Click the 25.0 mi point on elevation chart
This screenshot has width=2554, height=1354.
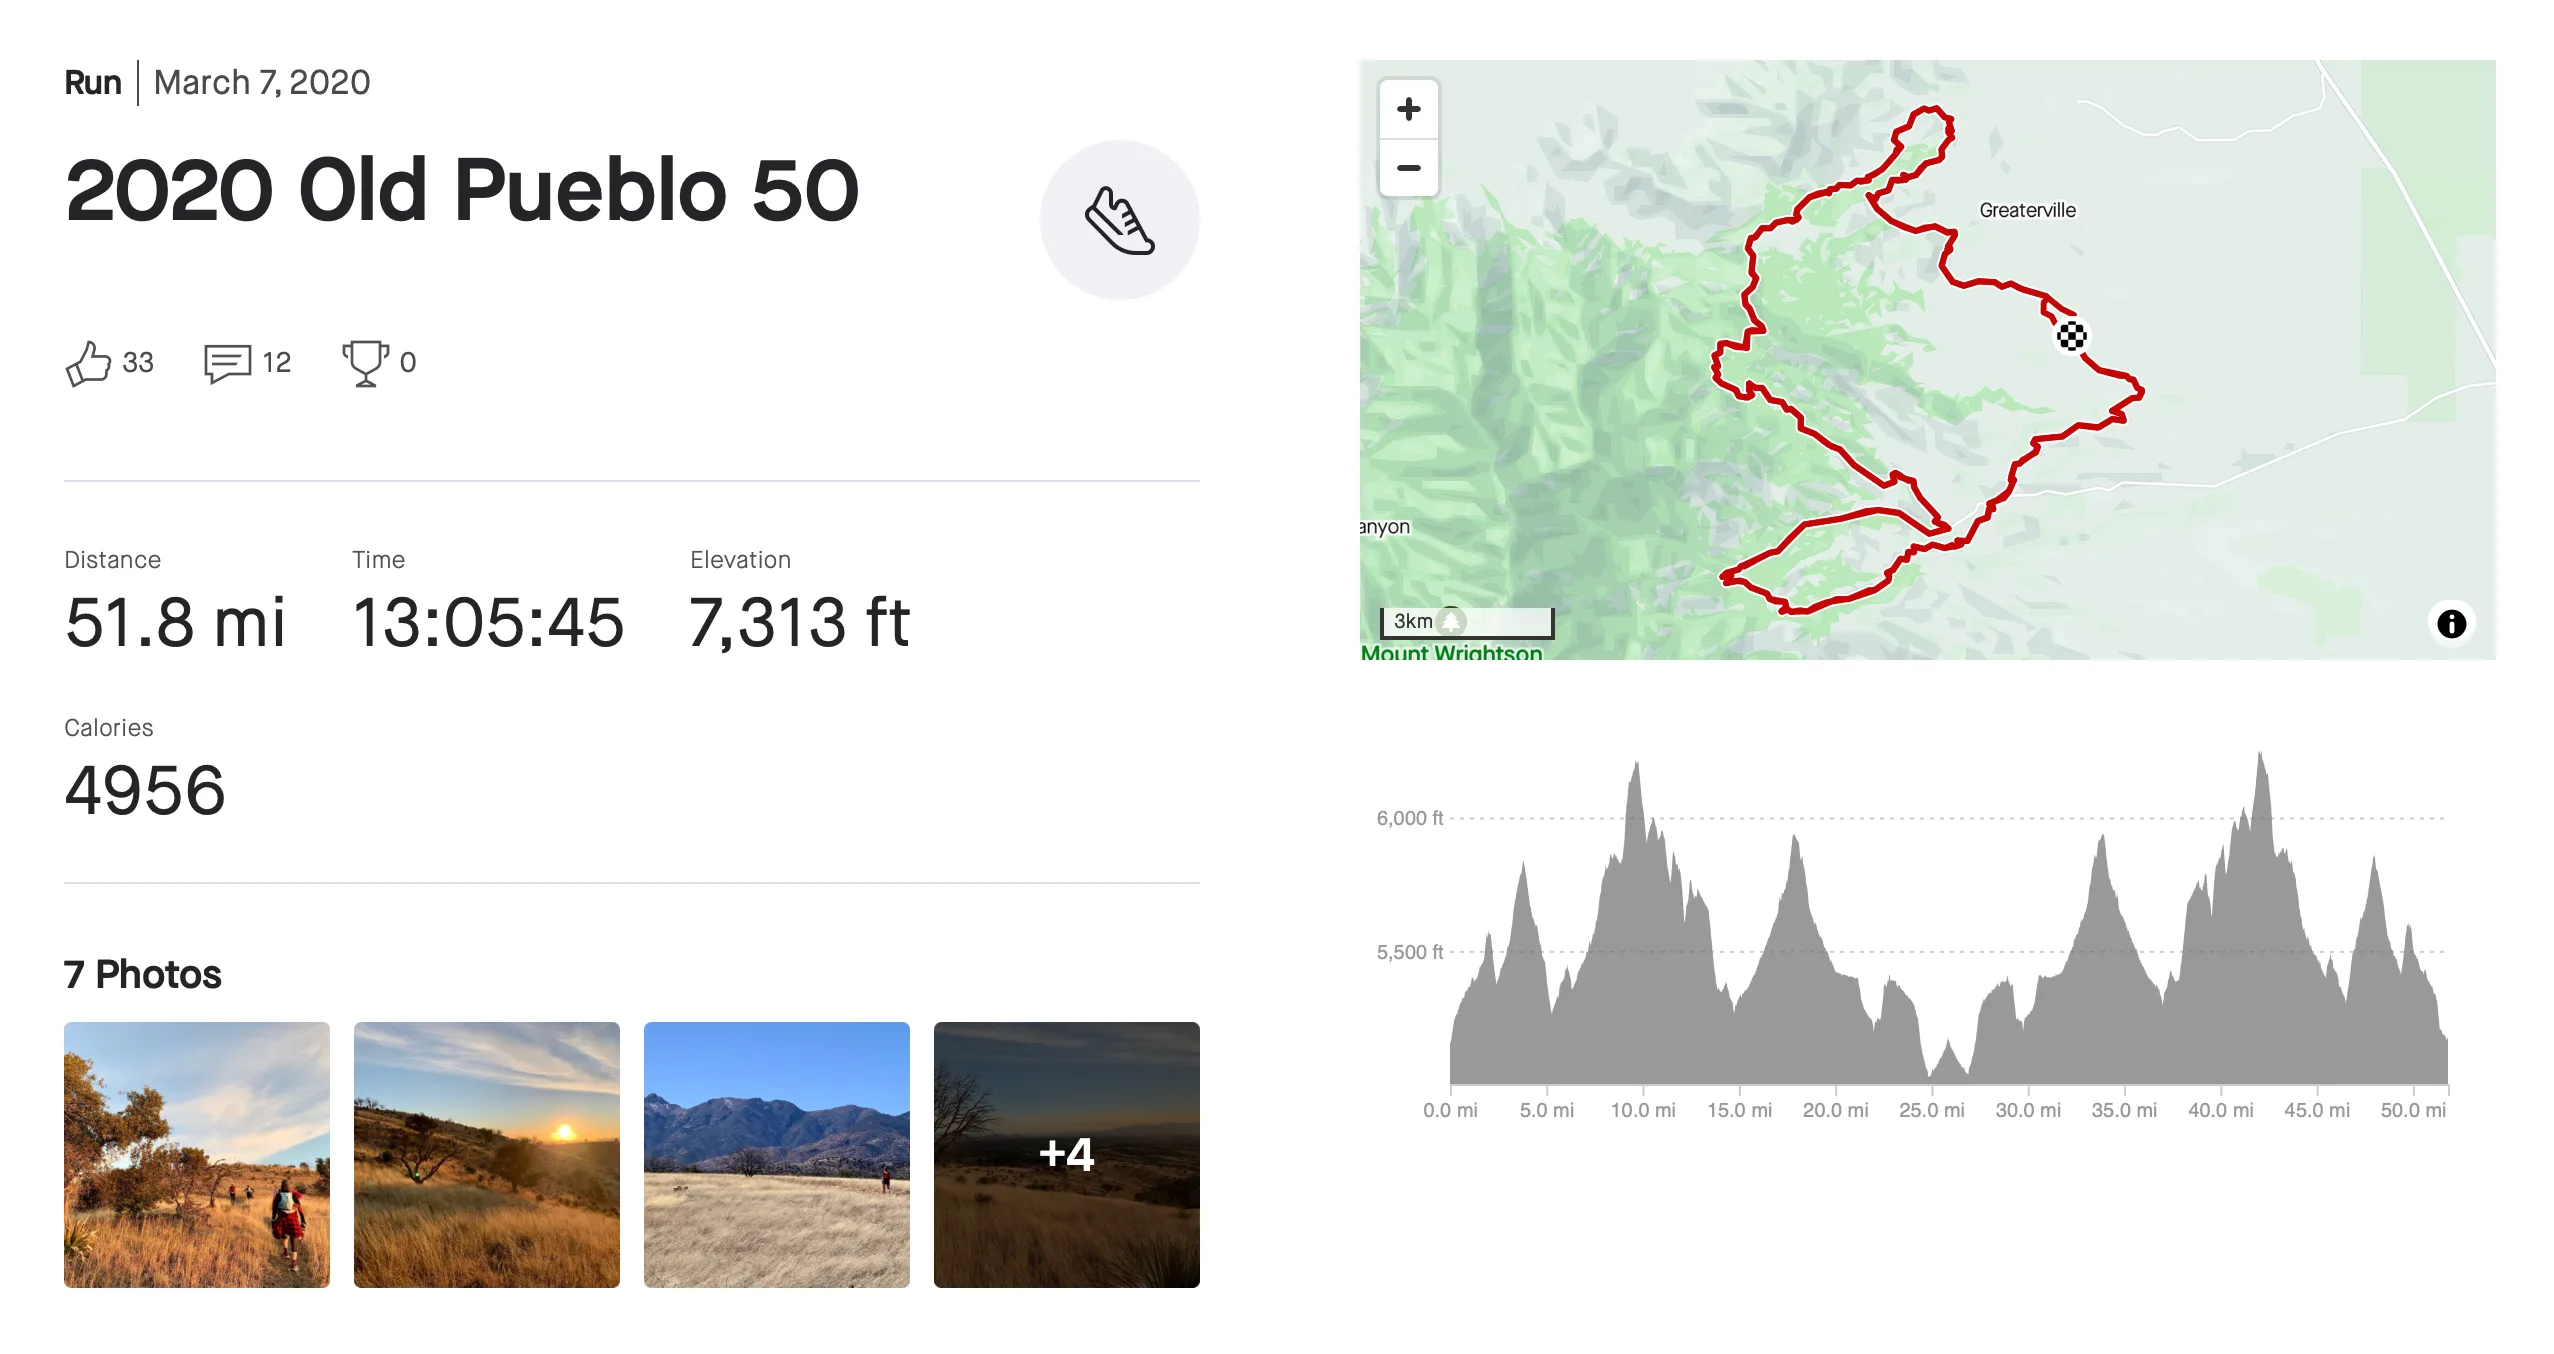point(1931,1110)
